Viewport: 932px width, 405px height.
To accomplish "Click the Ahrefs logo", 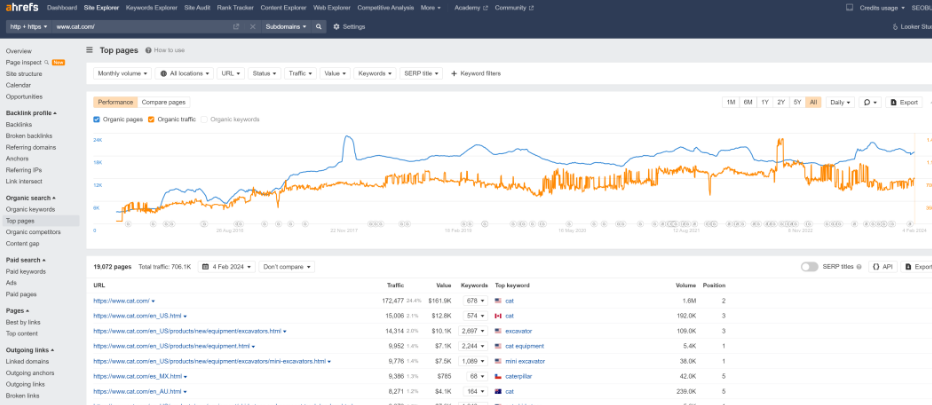I will click(x=21, y=7).
